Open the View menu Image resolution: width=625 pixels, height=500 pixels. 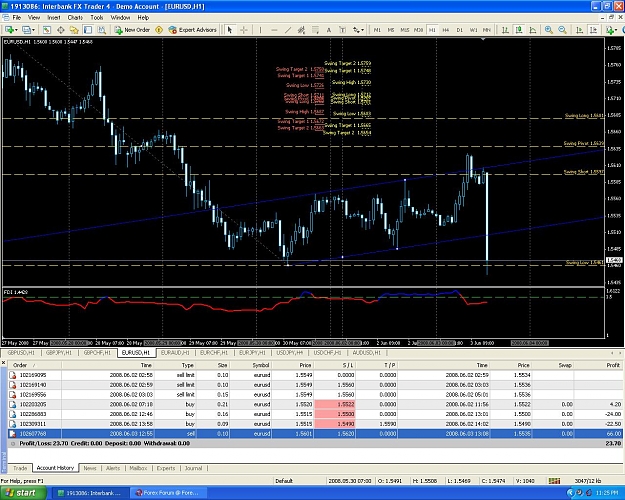(x=34, y=18)
